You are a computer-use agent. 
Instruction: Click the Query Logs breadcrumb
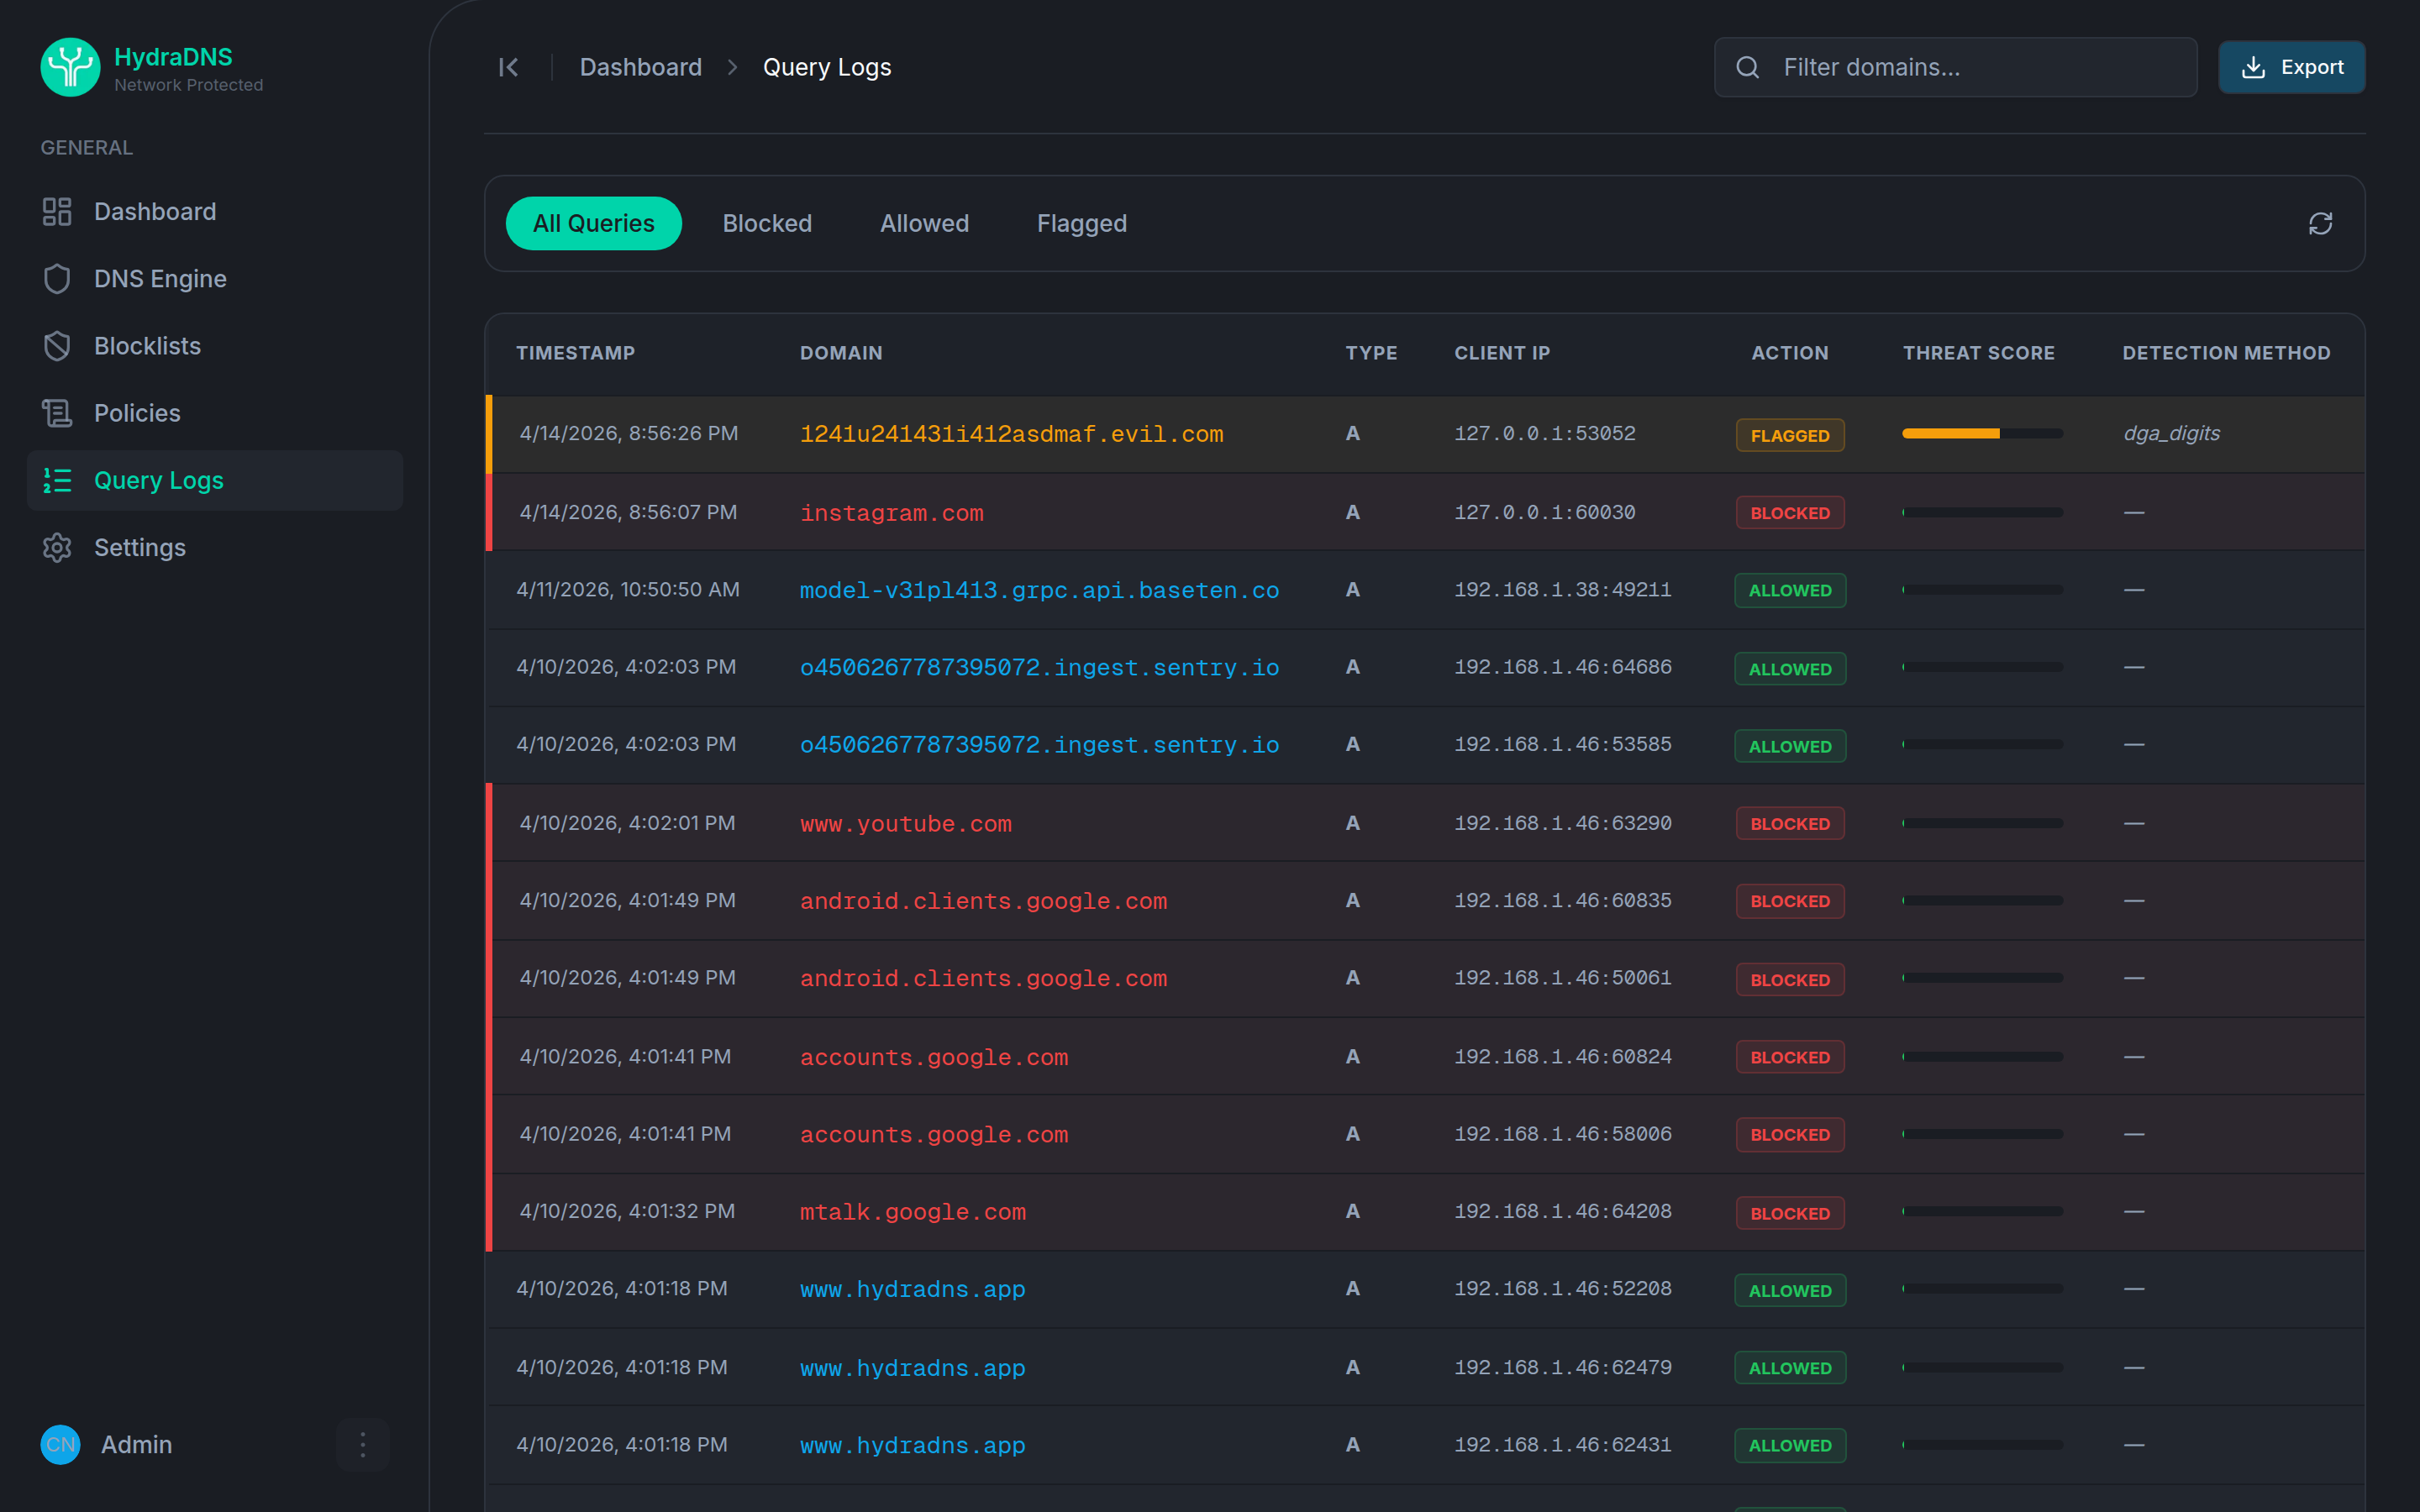(827, 67)
